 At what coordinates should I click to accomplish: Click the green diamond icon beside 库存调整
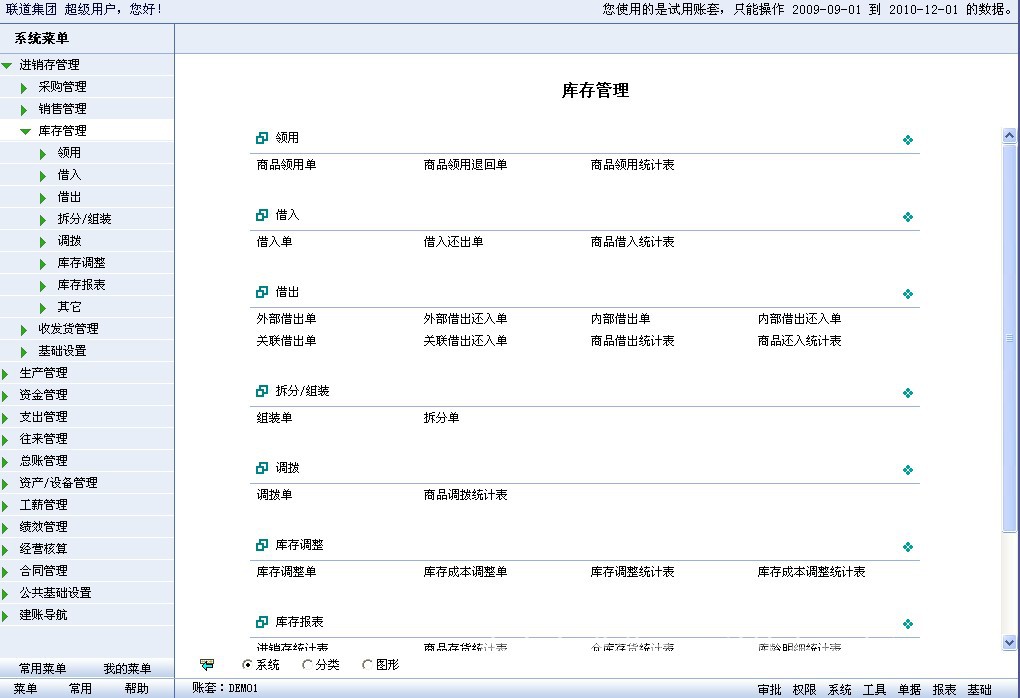click(x=908, y=547)
